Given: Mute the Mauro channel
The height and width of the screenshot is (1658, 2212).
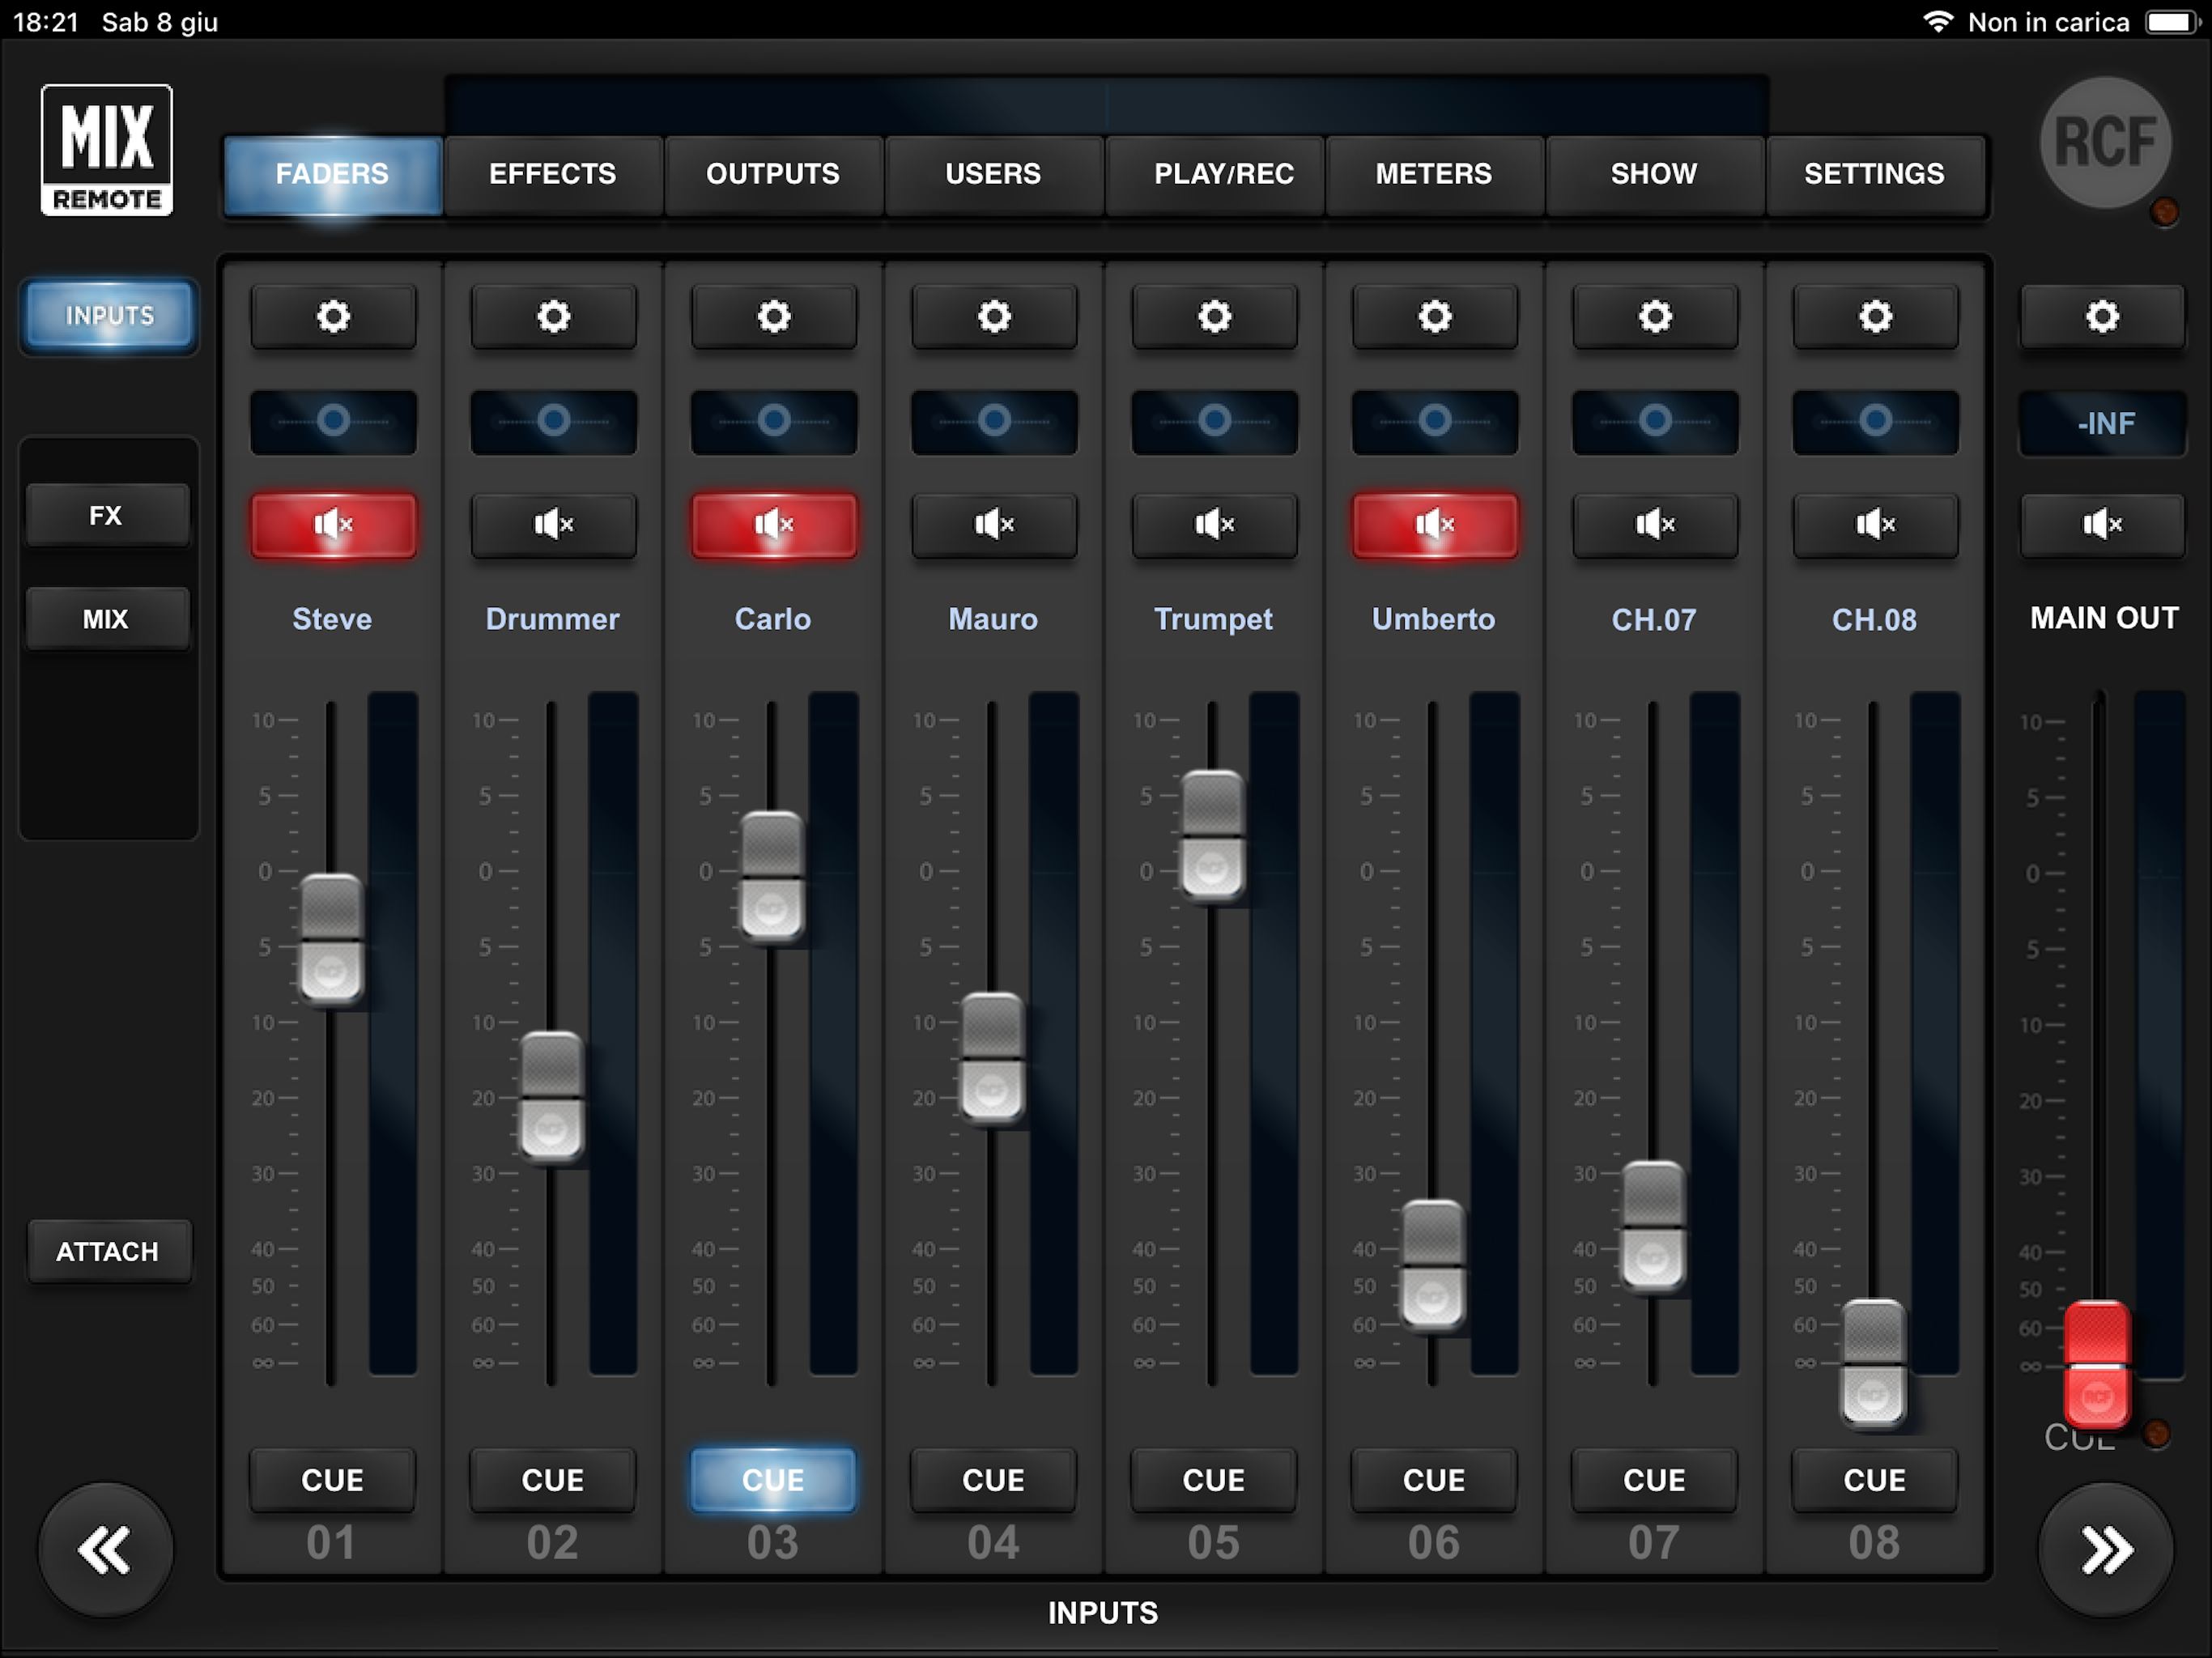Looking at the screenshot, I should 994,524.
